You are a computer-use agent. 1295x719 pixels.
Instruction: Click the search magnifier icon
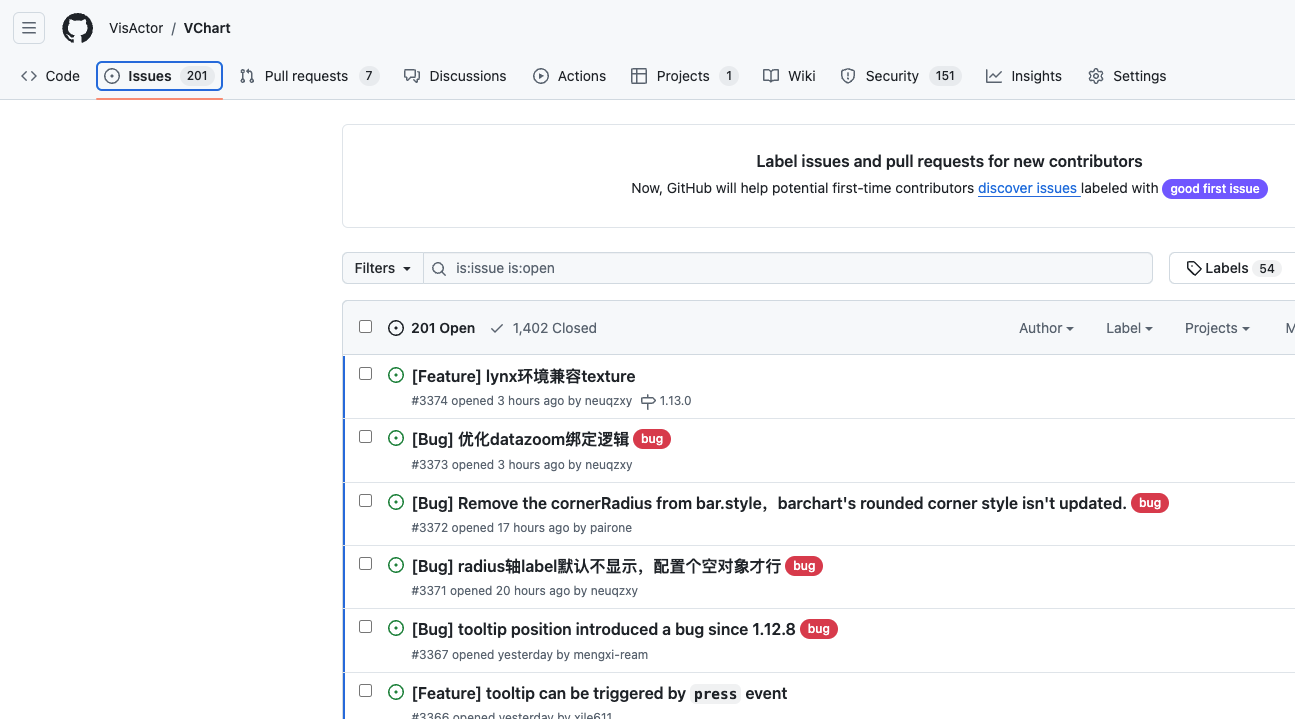[x=439, y=268]
